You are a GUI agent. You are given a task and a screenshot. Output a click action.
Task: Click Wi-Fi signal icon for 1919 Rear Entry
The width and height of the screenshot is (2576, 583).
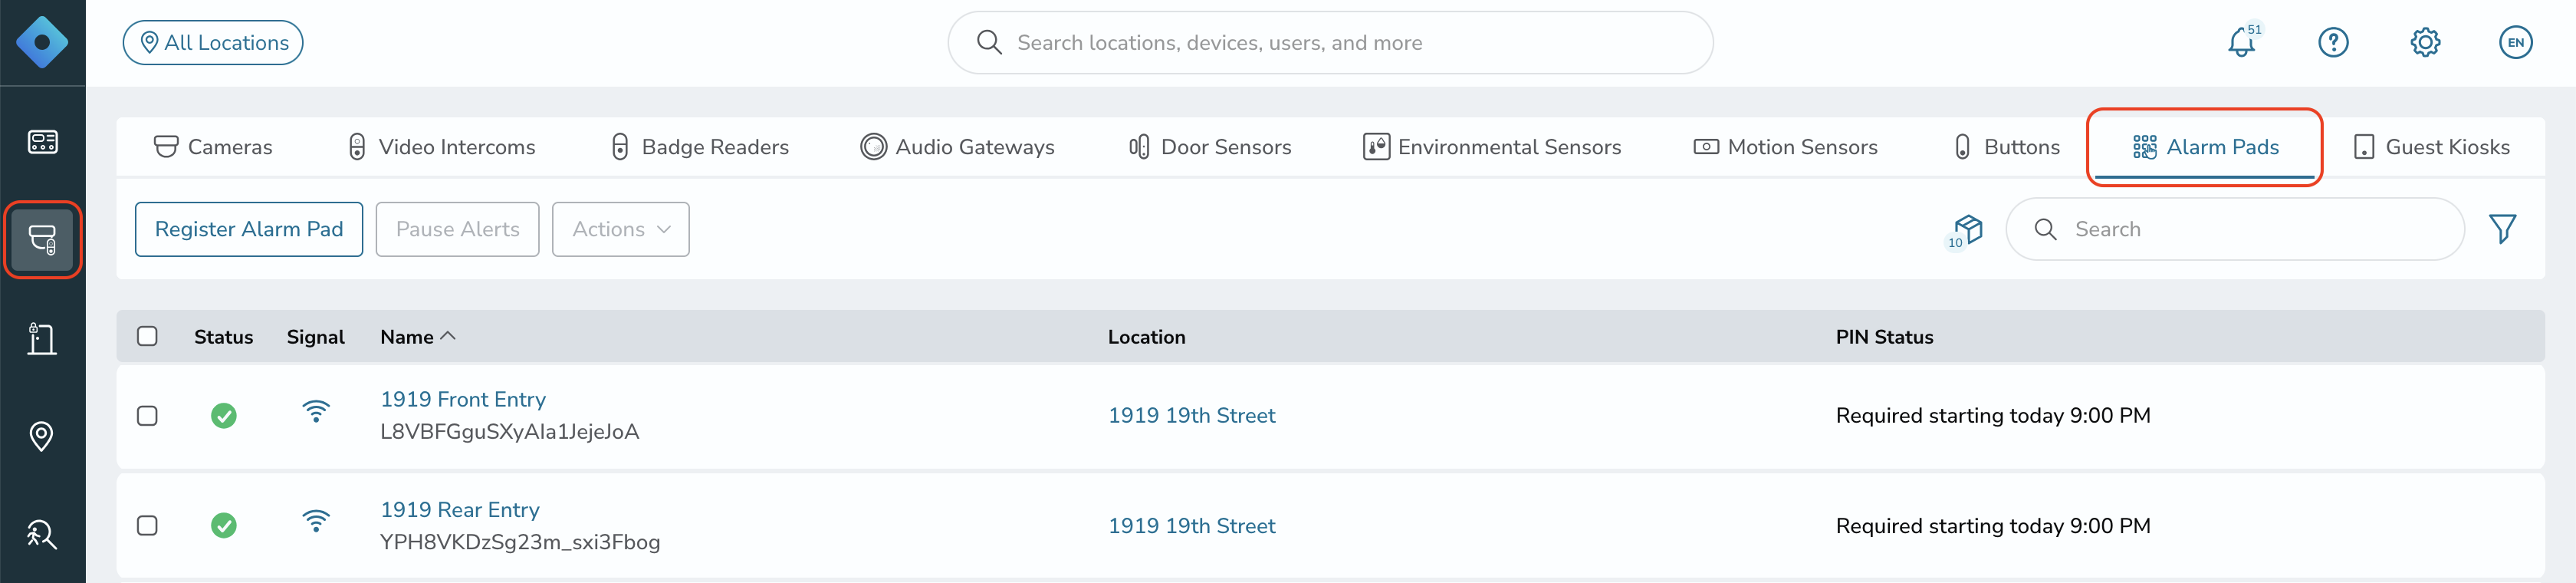coord(316,521)
